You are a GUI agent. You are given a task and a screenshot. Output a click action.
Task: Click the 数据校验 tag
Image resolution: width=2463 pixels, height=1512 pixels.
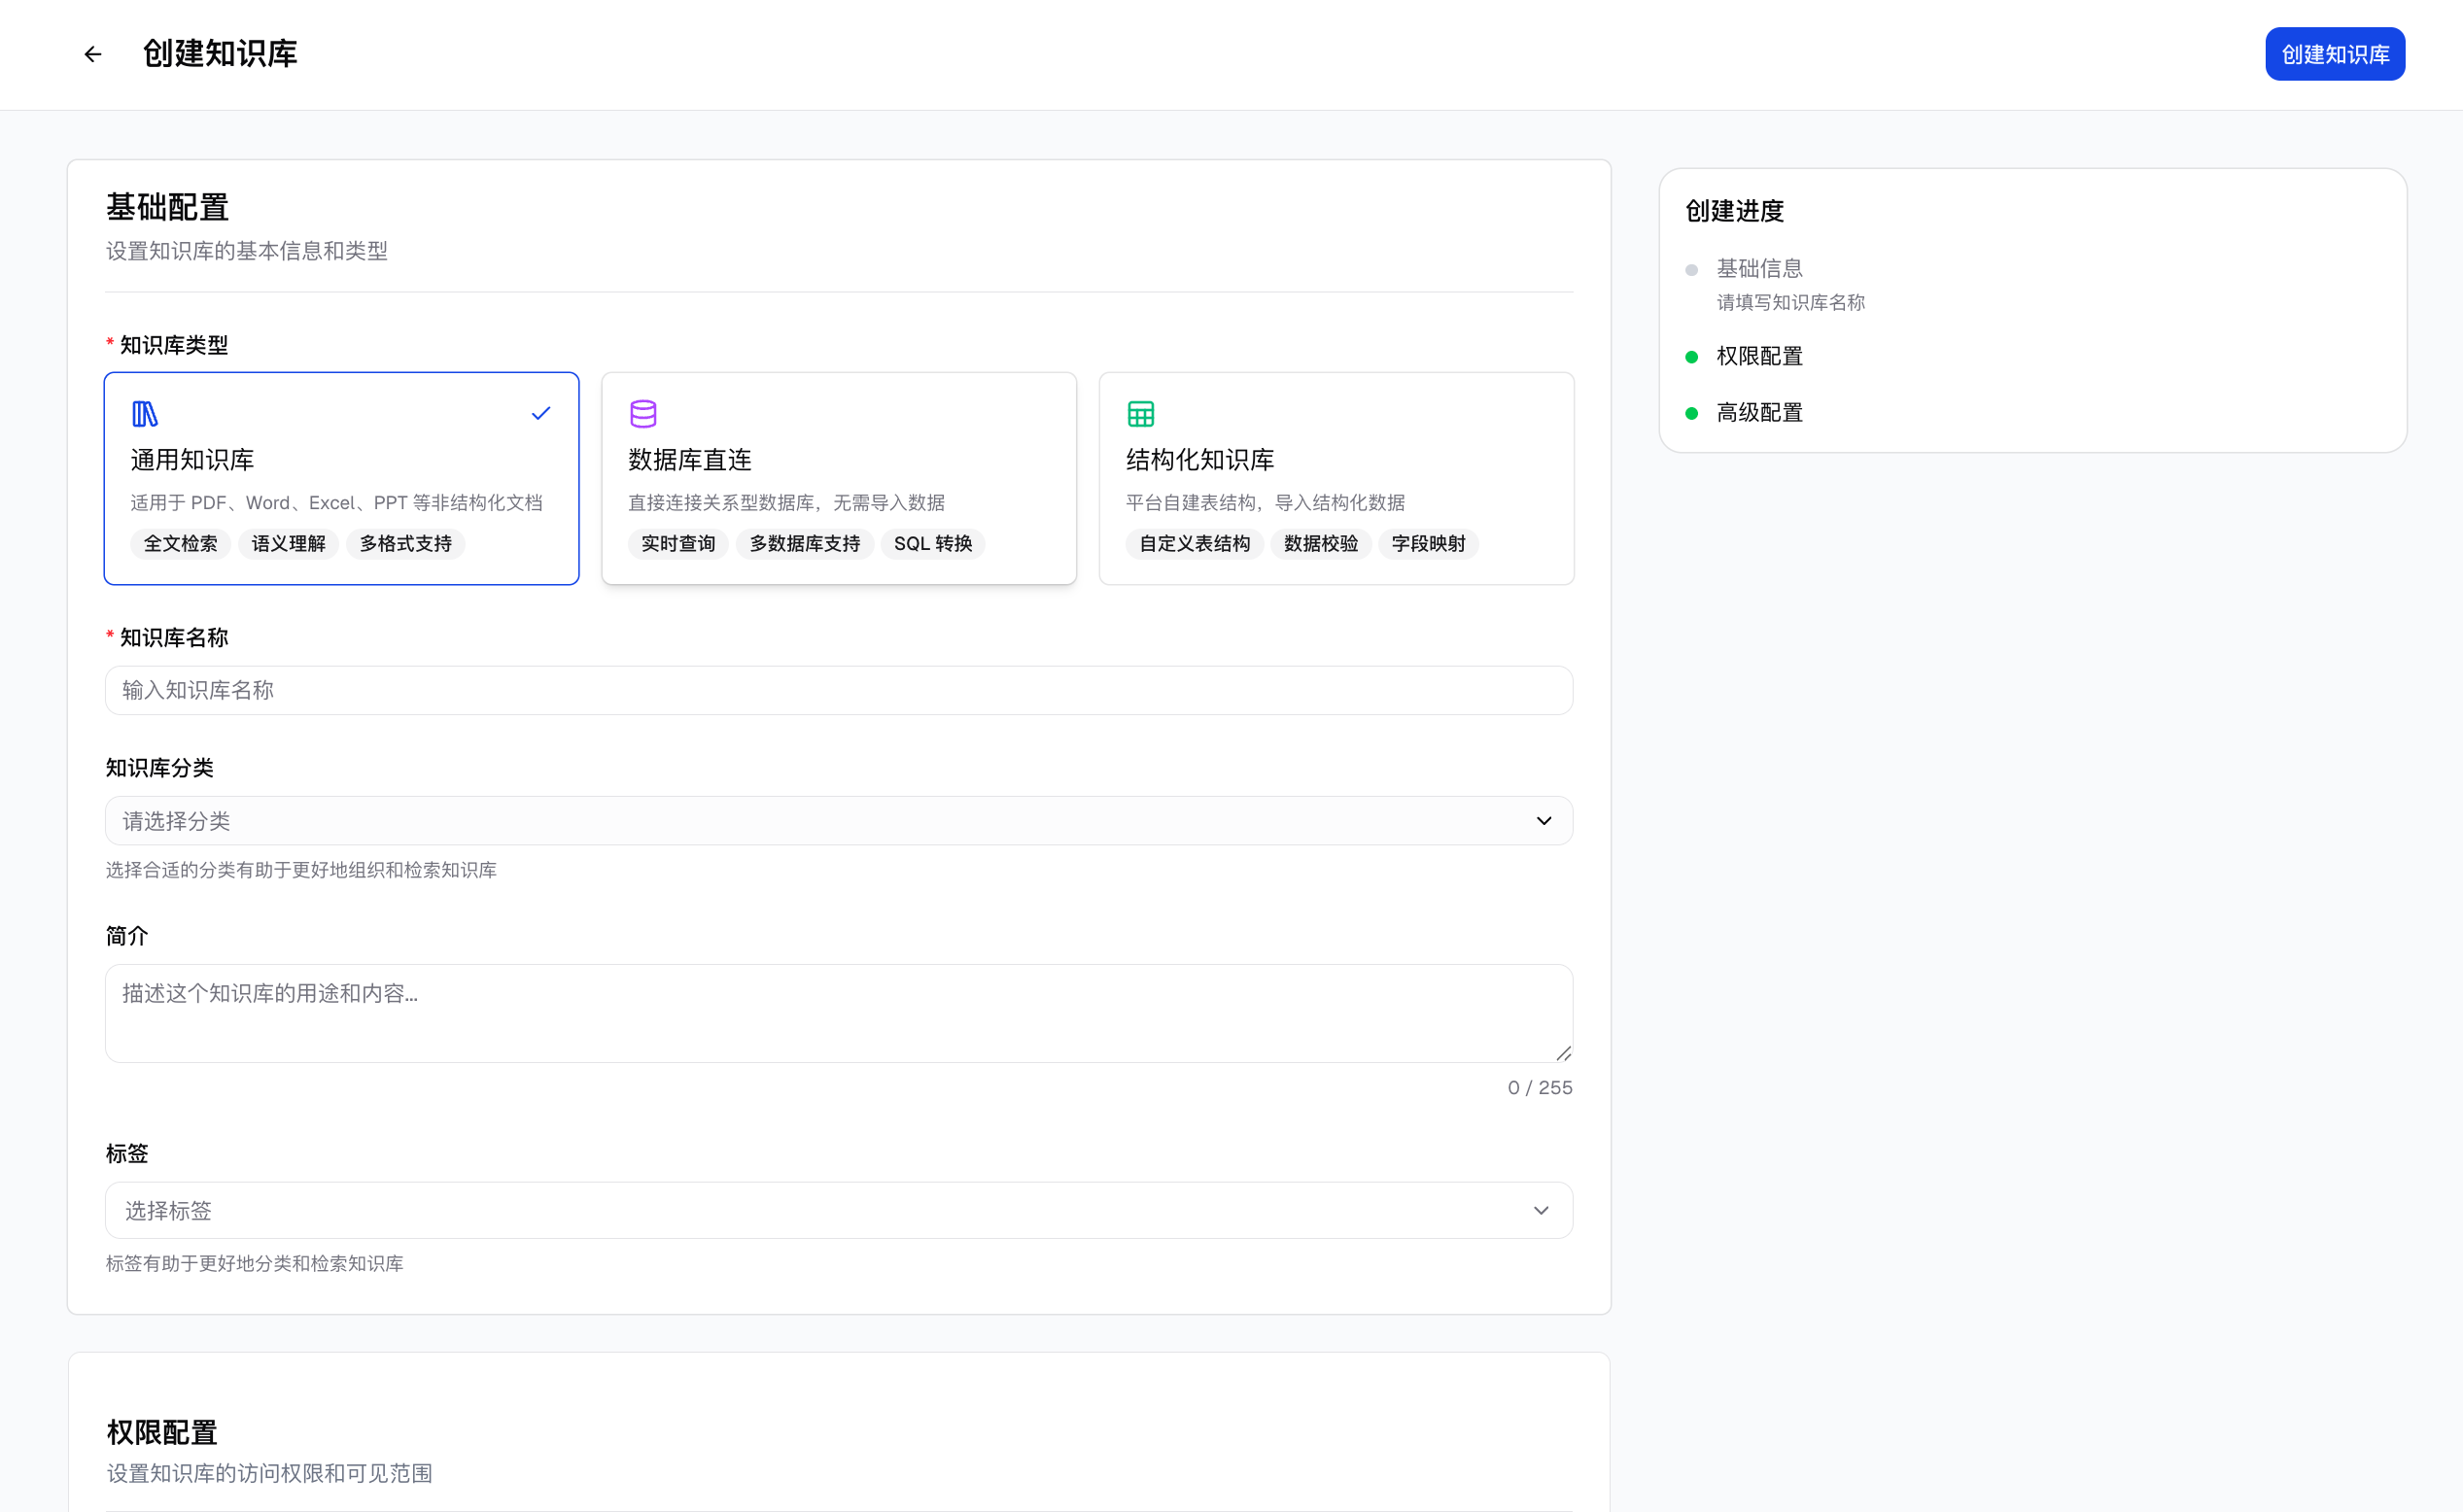click(x=1320, y=543)
